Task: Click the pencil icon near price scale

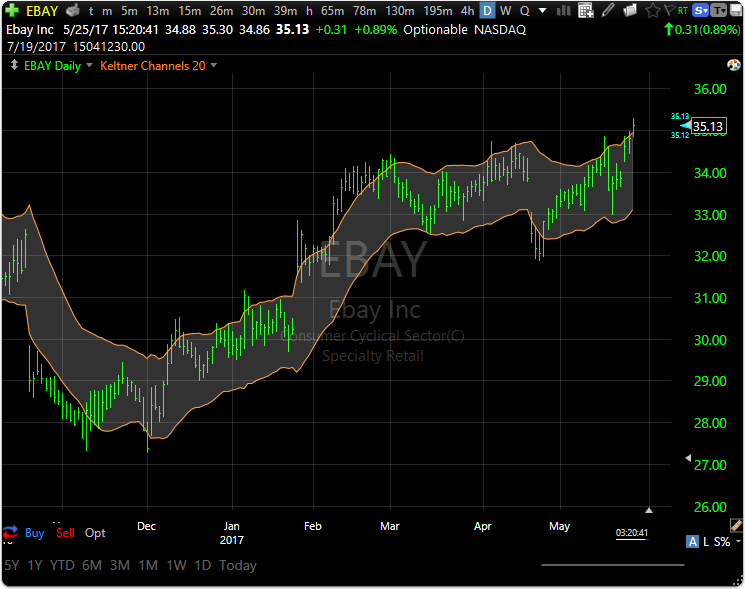Action: pos(736,525)
